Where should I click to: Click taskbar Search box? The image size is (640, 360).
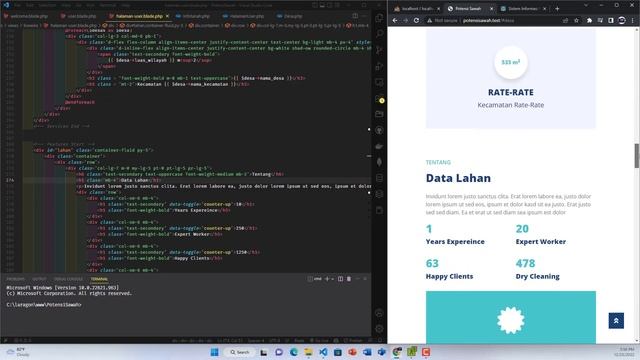[x=240, y=352]
